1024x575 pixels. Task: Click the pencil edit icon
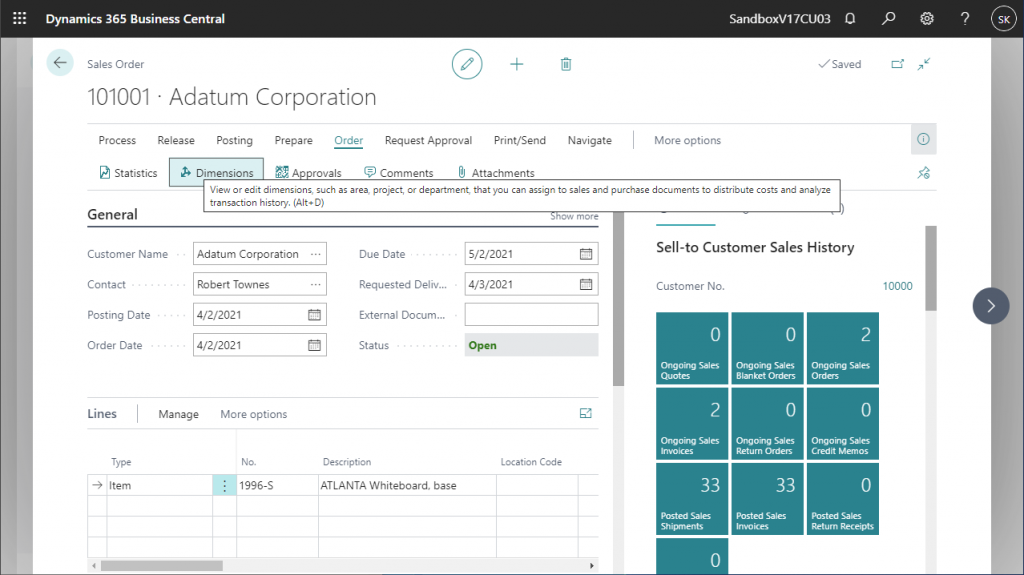point(467,64)
